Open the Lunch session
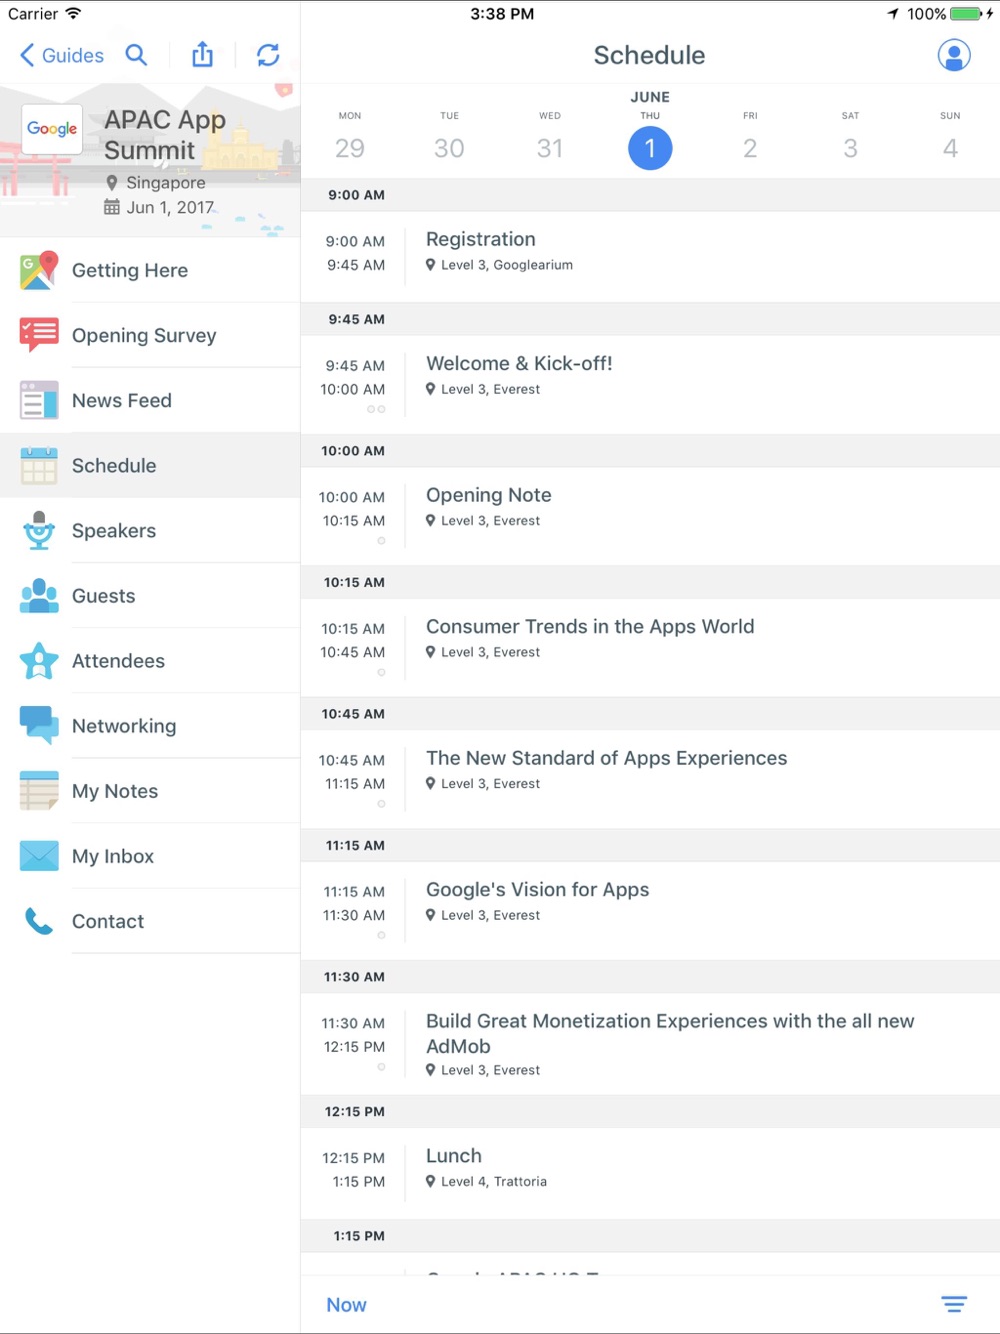Image resolution: width=1000 pixels, height=1334 pixels. (x=650, y=1172)
